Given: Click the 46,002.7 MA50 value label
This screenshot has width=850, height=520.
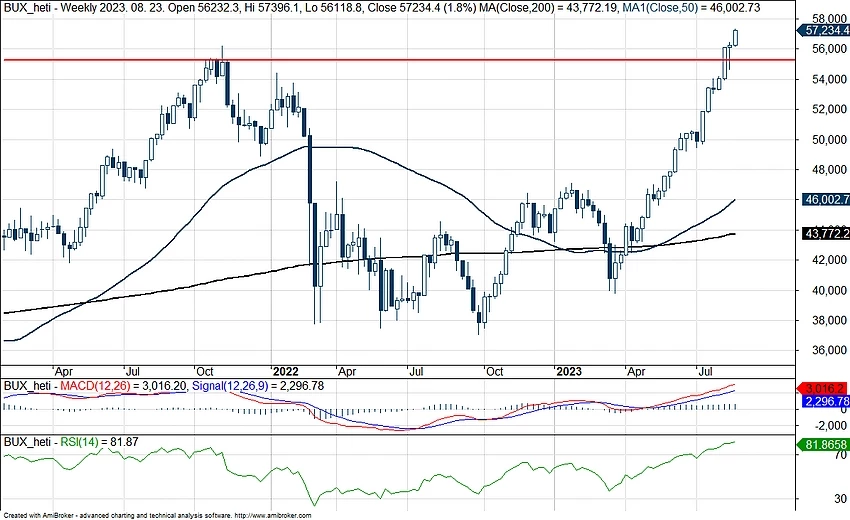Looking at the screenshot, I should (x=825, y=200).
